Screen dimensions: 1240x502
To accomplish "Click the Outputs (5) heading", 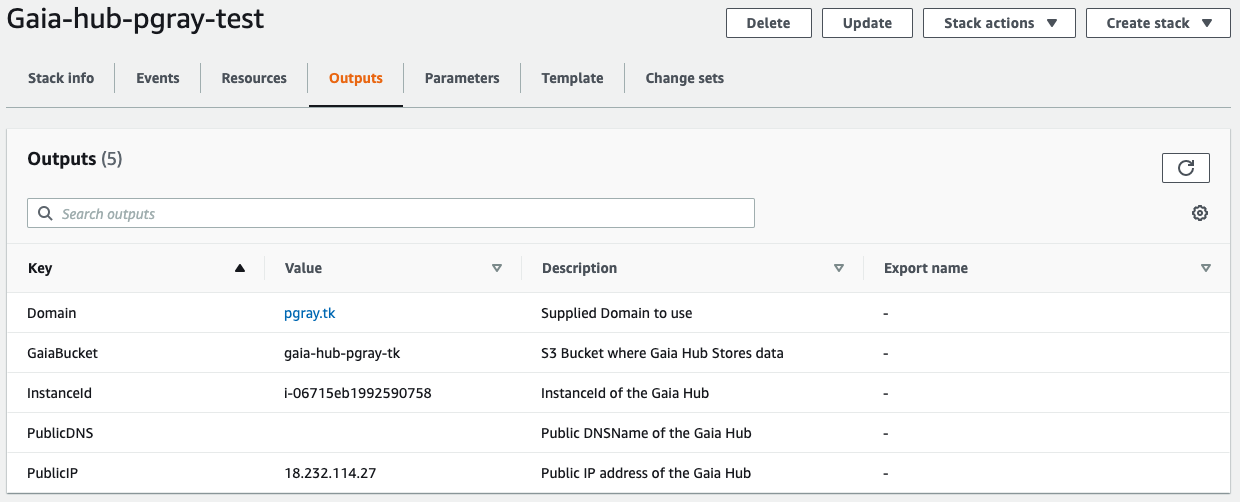I will (75, 159).
